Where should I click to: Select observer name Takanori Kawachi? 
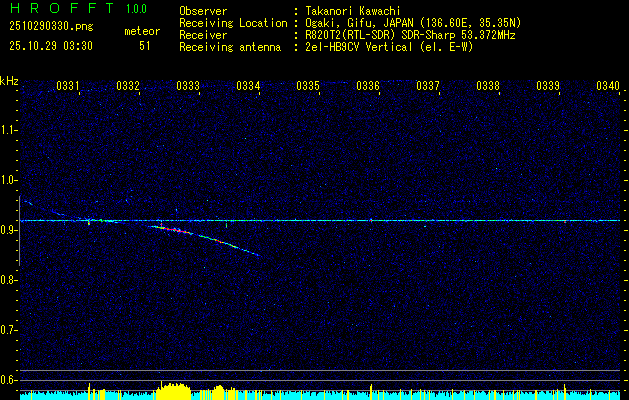coord(353,11)
